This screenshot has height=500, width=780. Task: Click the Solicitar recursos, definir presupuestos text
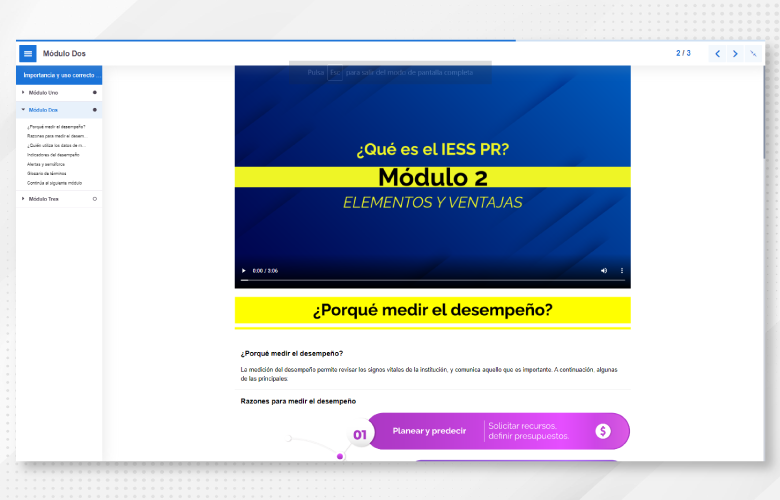(x=528, y=431)
